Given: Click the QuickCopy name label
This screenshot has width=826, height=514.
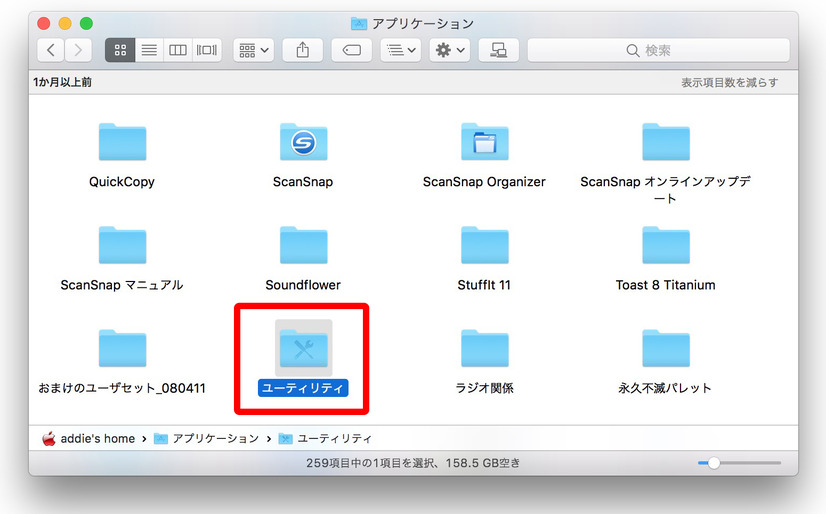Looking at the screenshot, I should coord(122,182).
